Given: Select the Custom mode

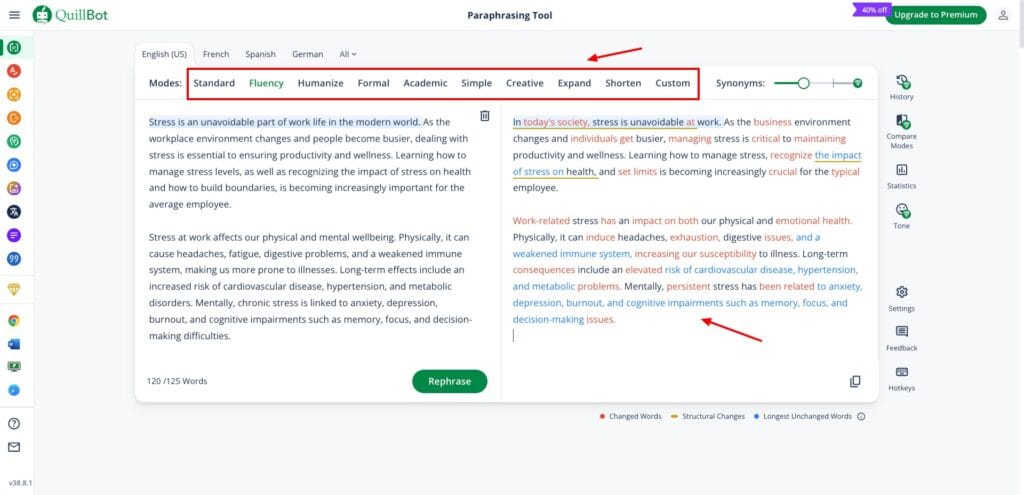Looking at the screenshot, I should point(673,83).
